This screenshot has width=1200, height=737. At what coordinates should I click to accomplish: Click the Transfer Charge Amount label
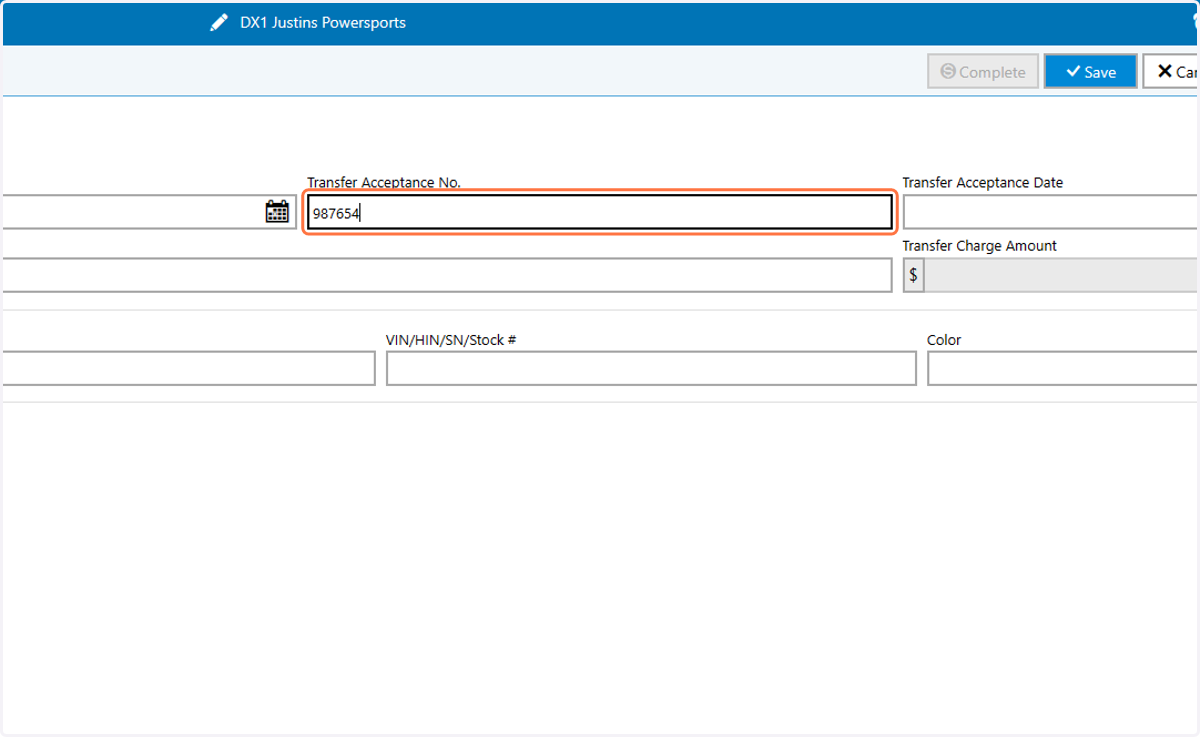[980, 246]
